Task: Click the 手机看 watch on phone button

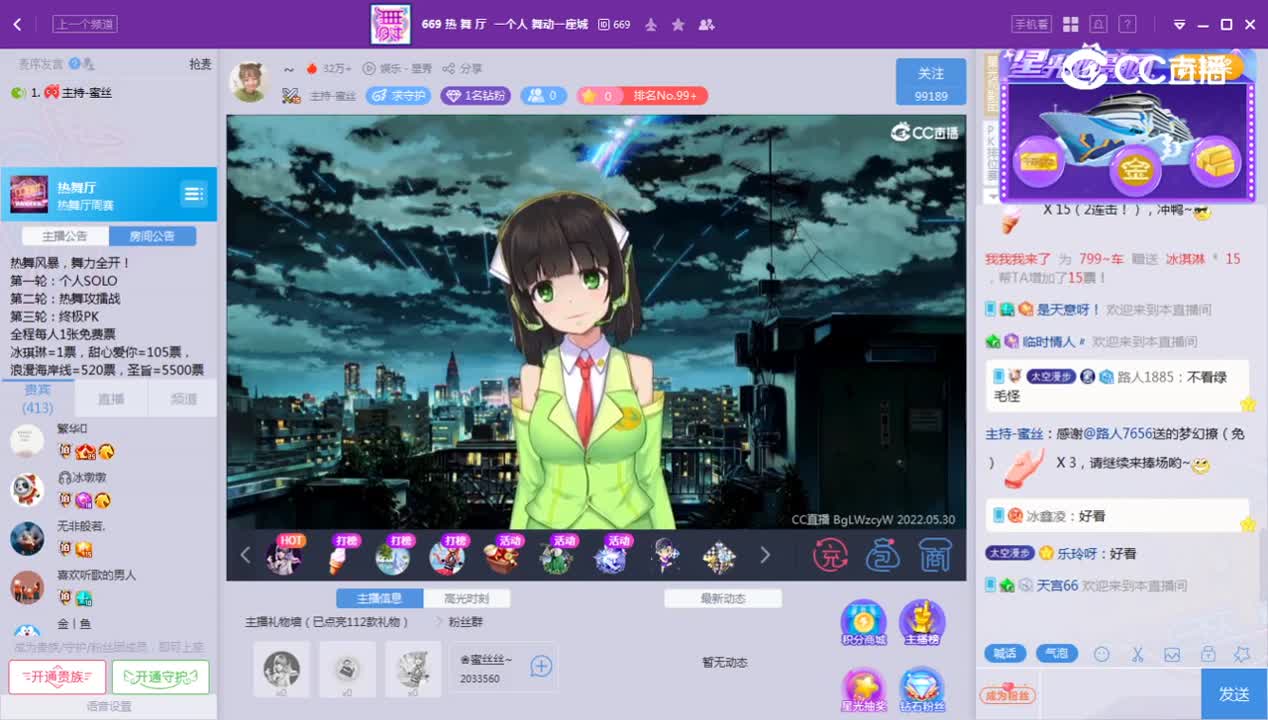Action: (x=1031, y=24)
